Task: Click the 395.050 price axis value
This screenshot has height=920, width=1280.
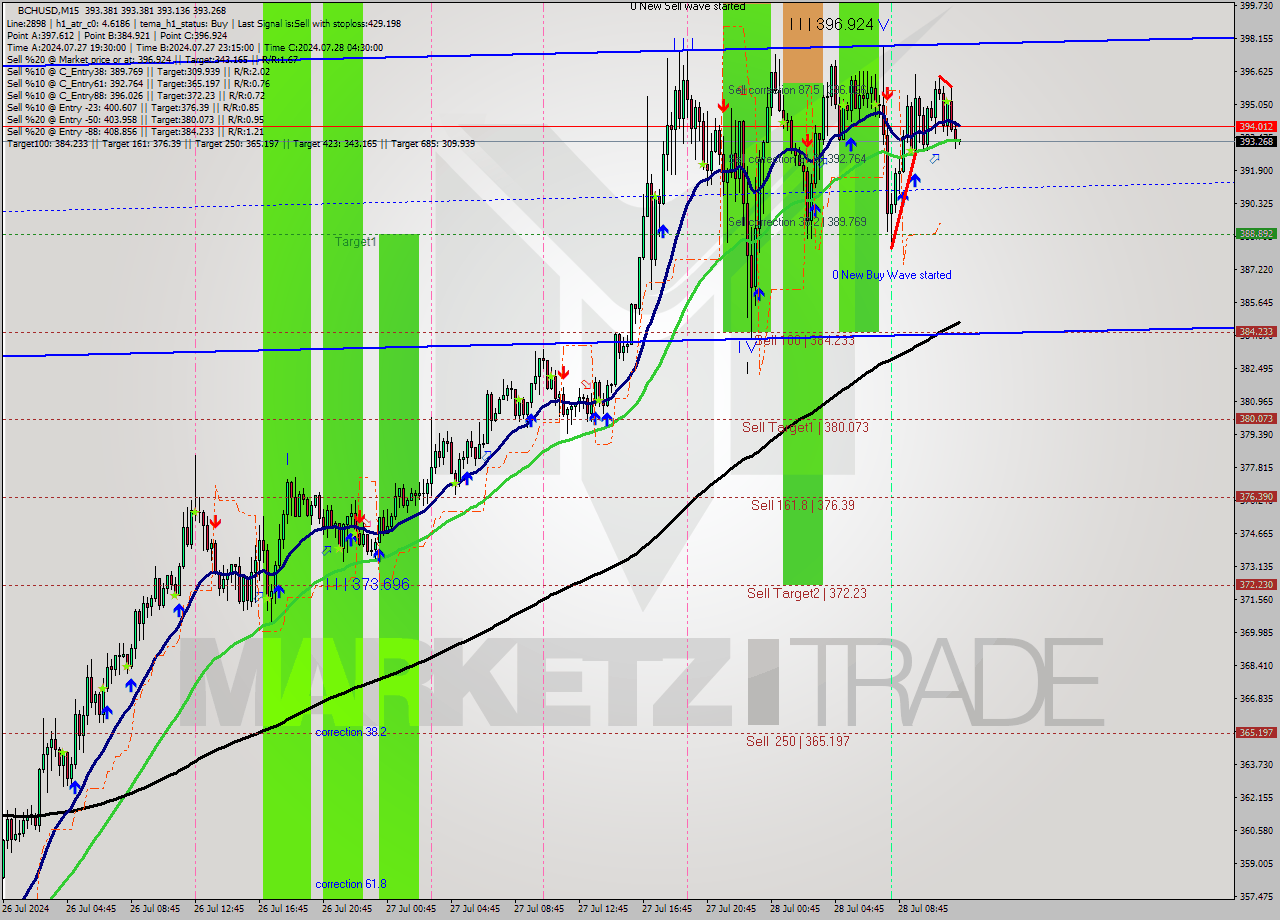Action: 1256,105
